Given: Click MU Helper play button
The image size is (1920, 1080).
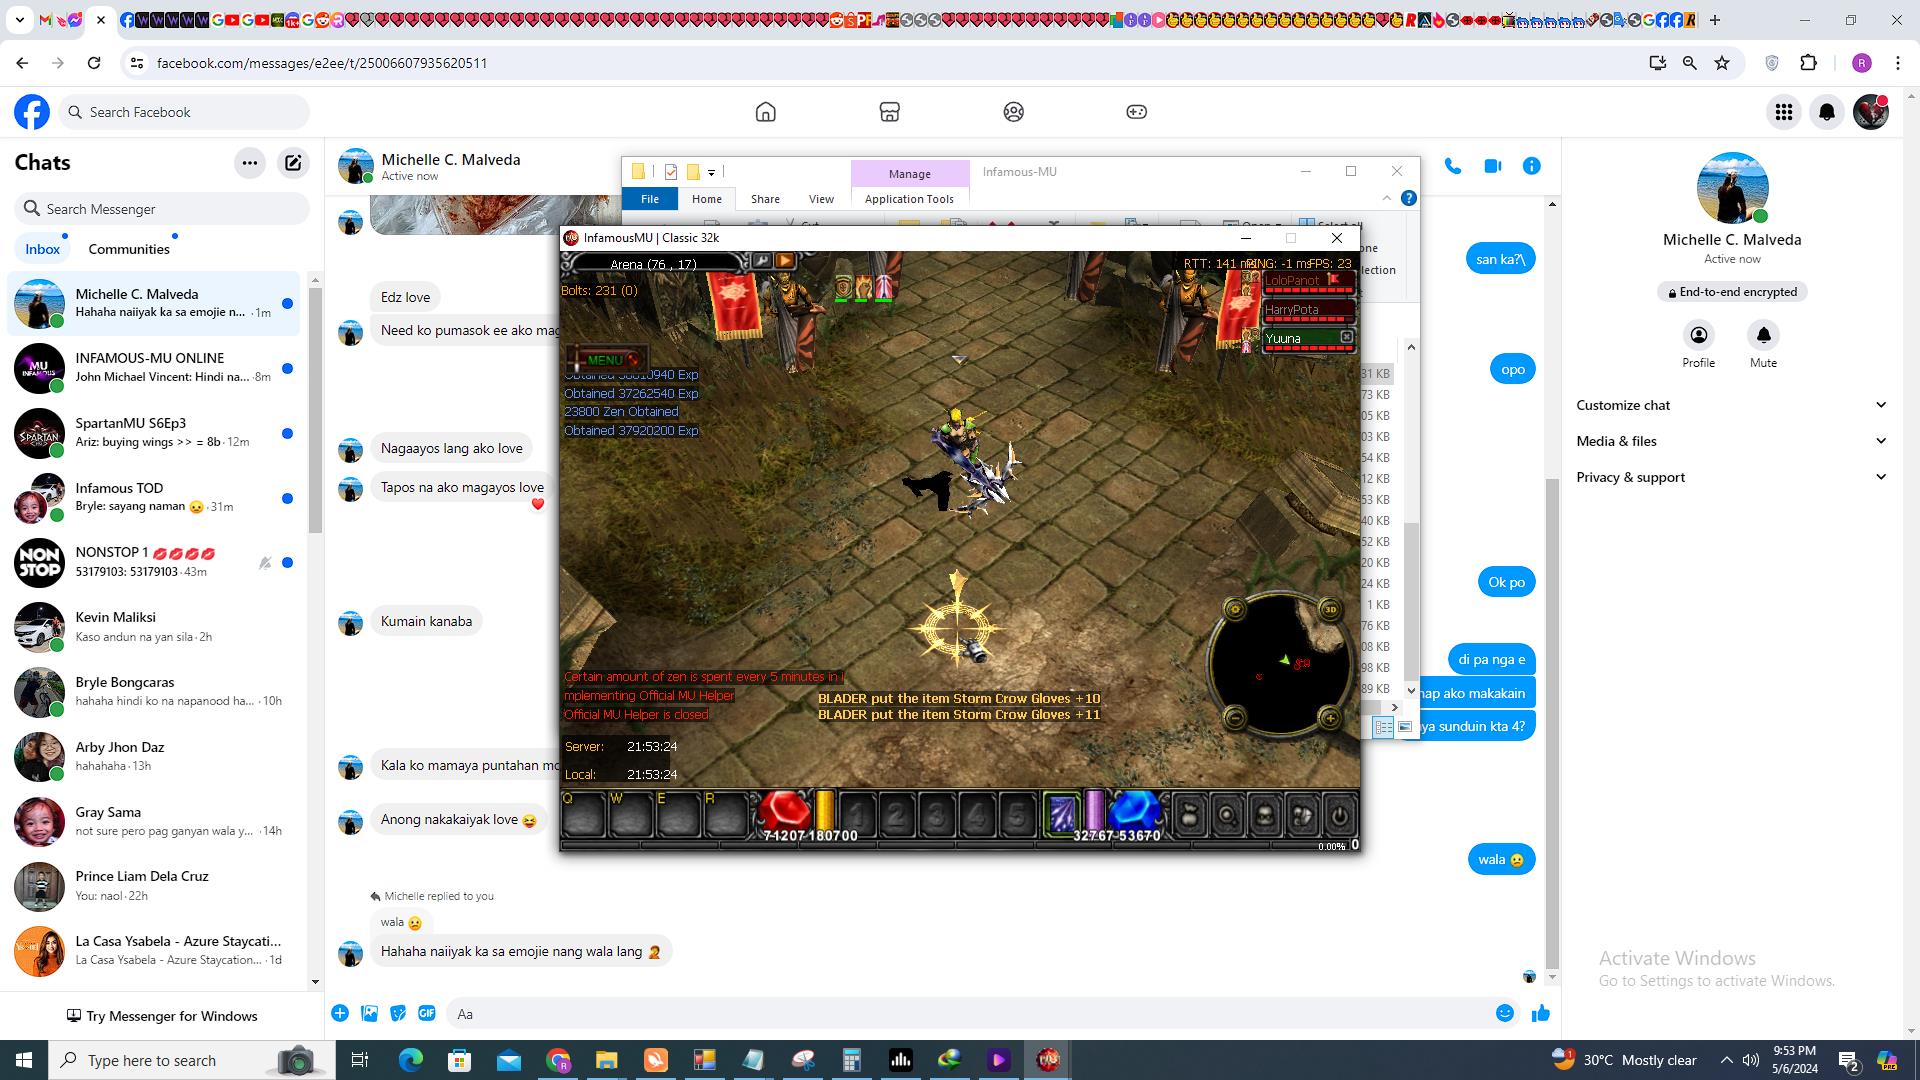Looking at the screenshot, I should point(785,261).
